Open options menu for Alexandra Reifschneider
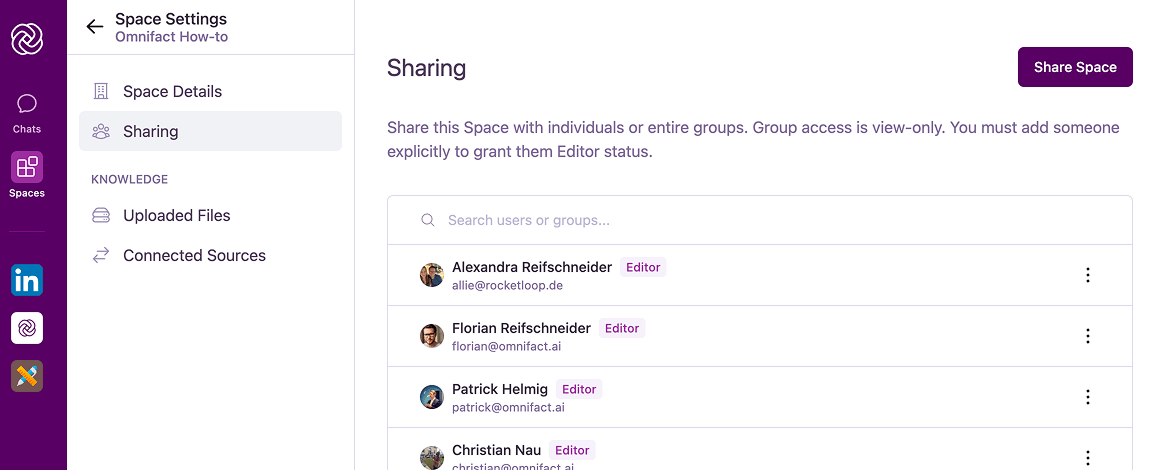 pos(1088,275)
